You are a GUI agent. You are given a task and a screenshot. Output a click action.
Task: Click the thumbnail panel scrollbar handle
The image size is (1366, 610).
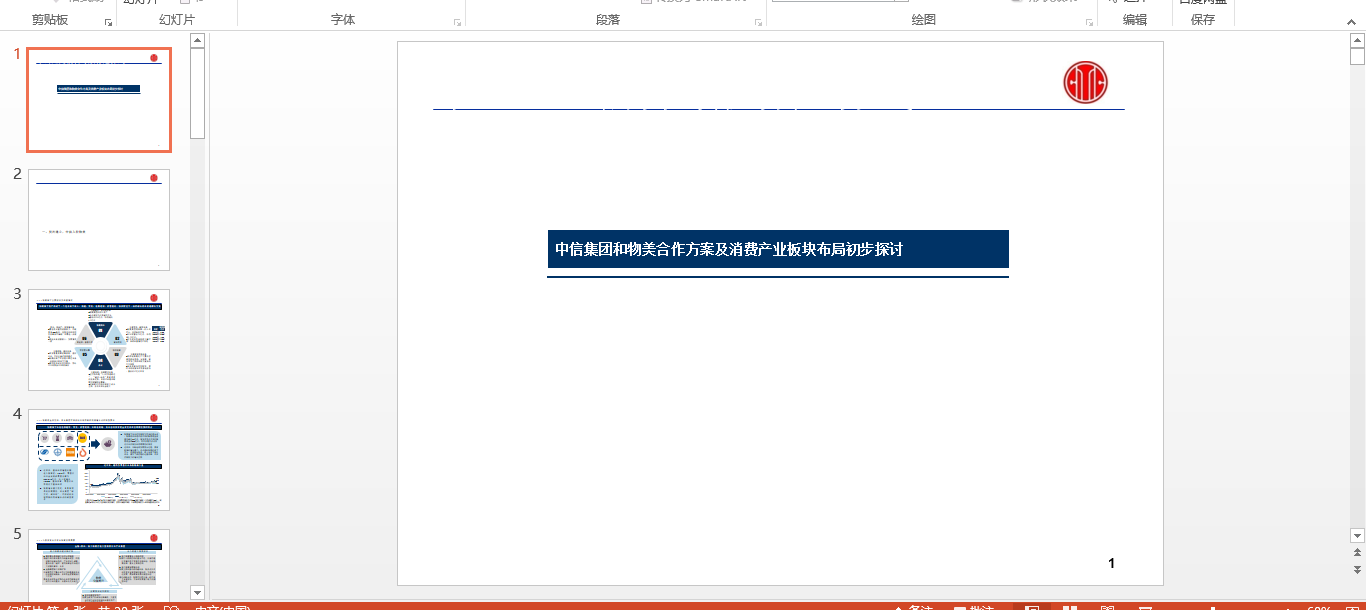[x=197, y=93]
